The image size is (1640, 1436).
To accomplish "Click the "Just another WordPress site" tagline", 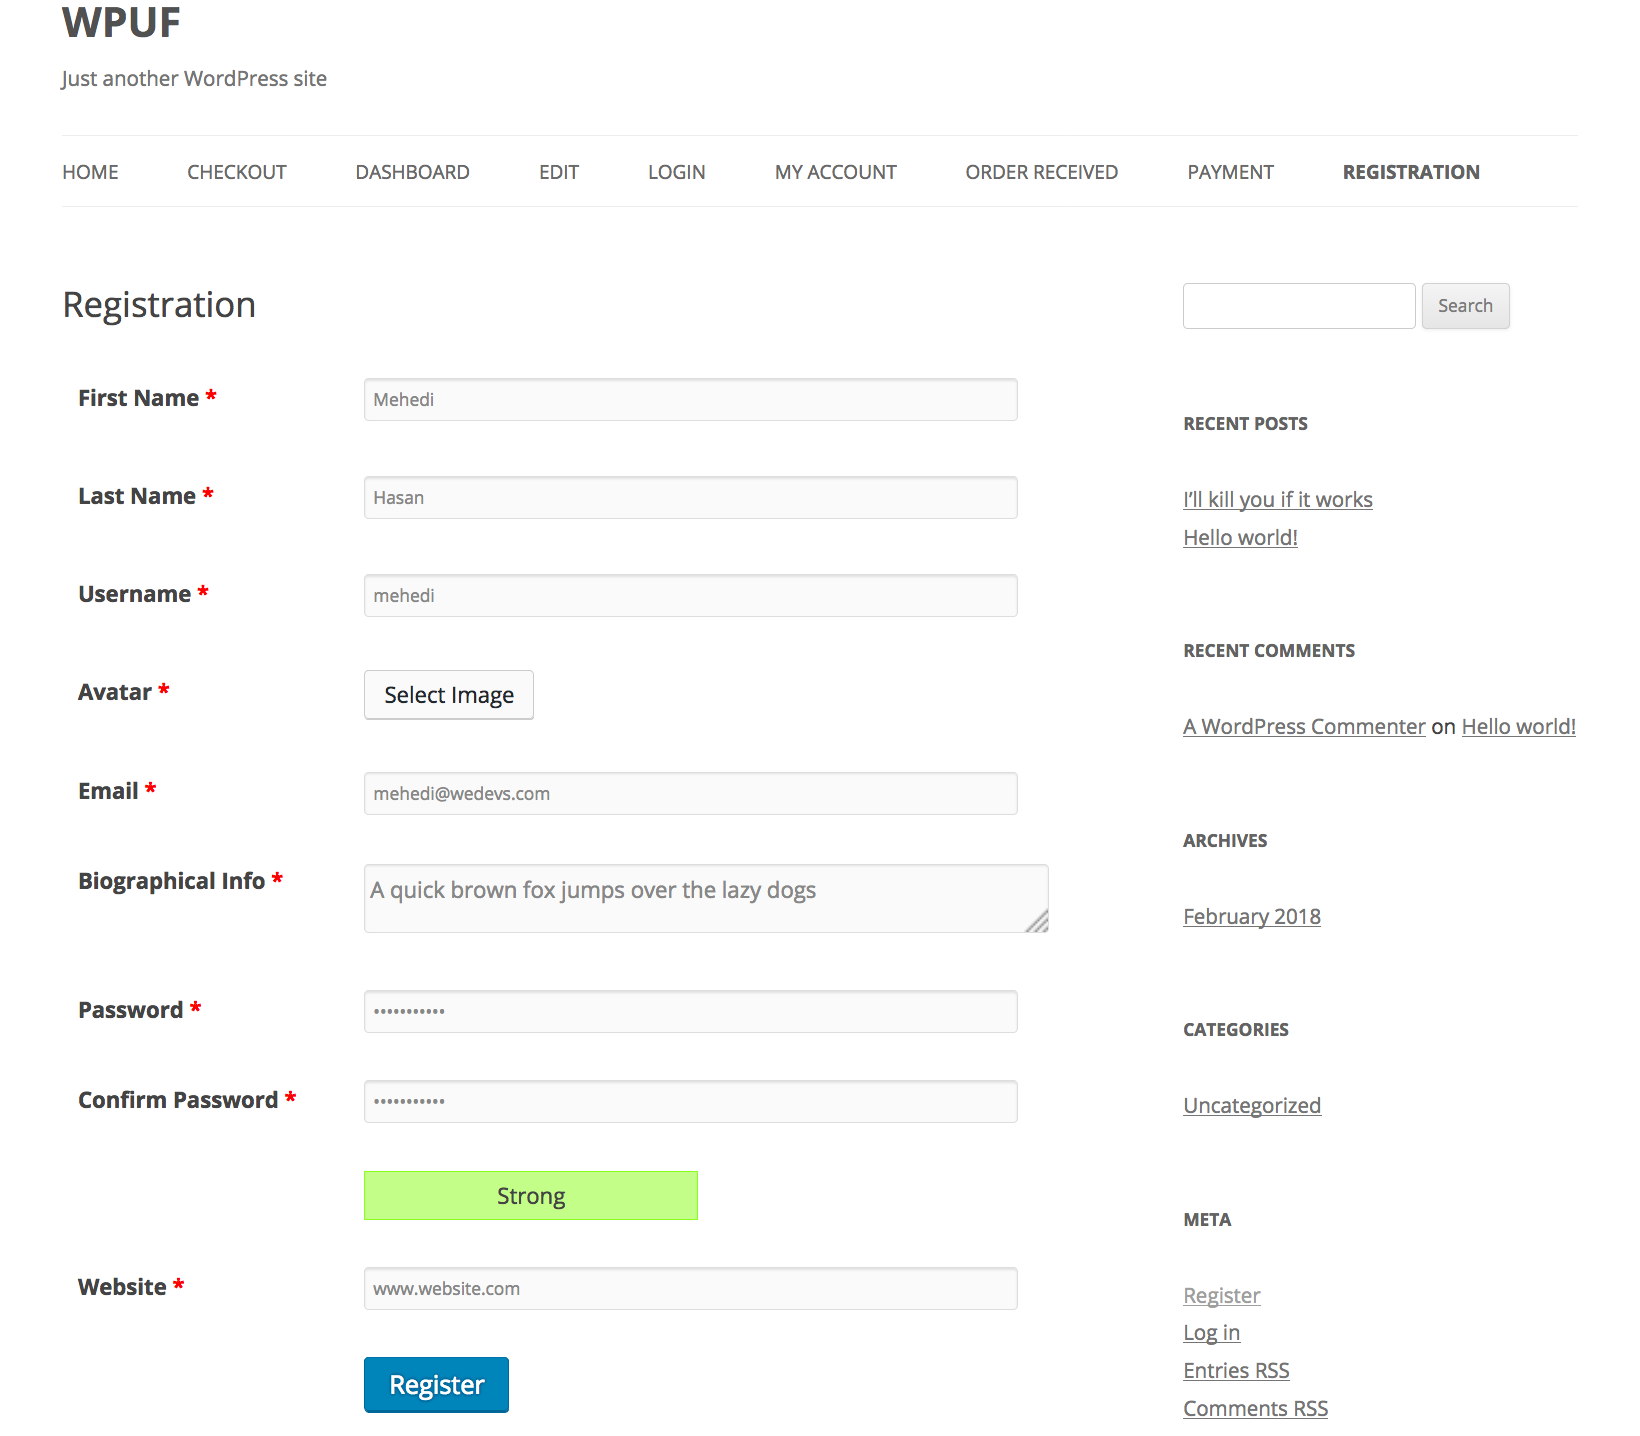I will 194,79.
